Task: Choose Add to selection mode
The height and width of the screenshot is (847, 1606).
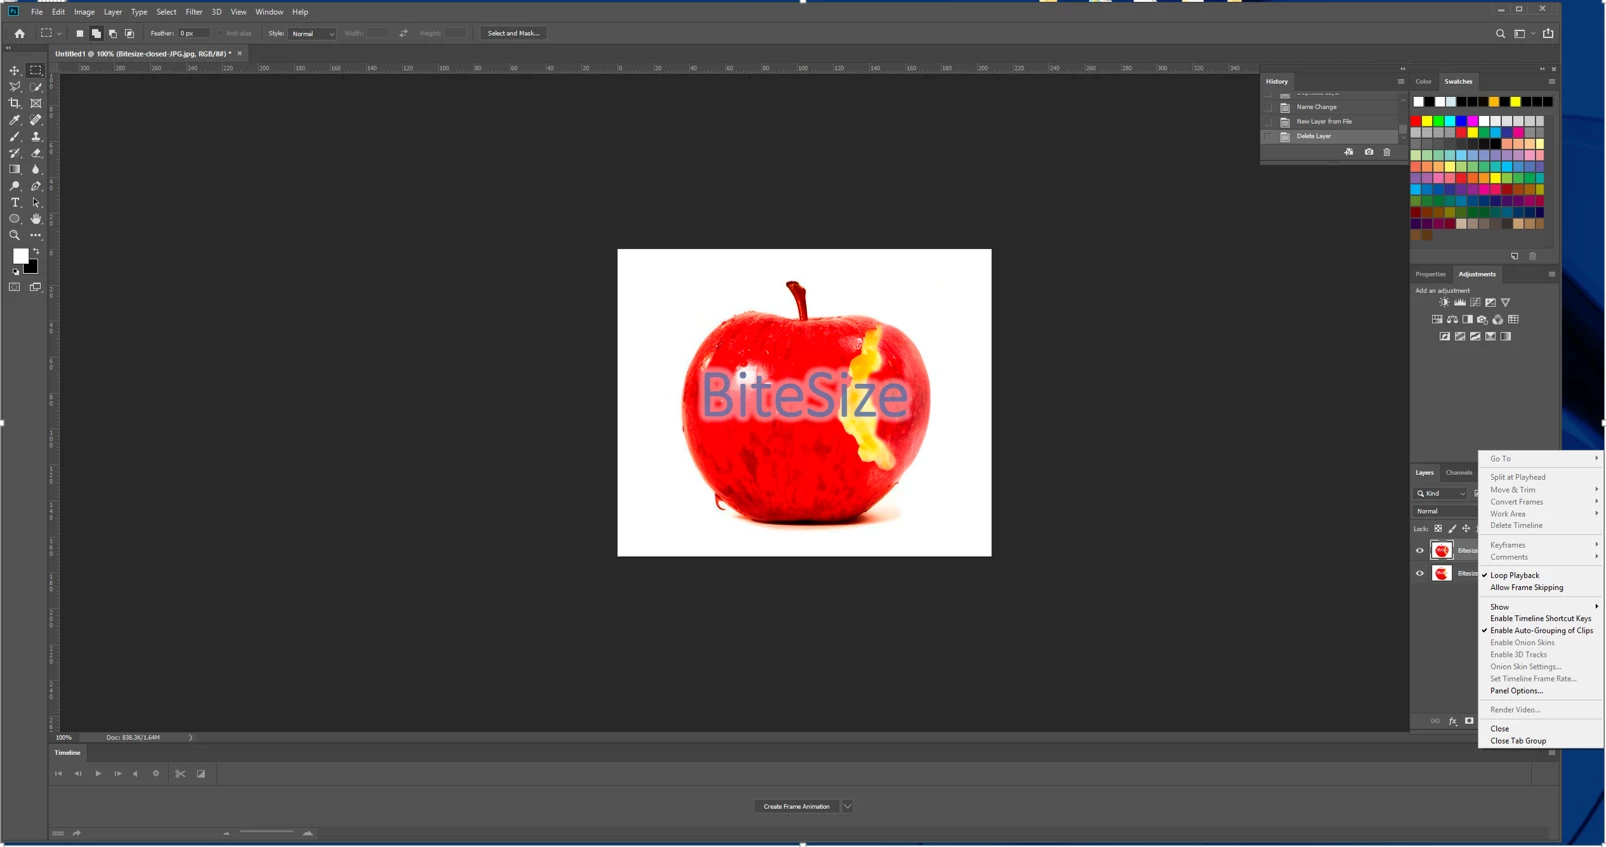Action: click(96, 33)
